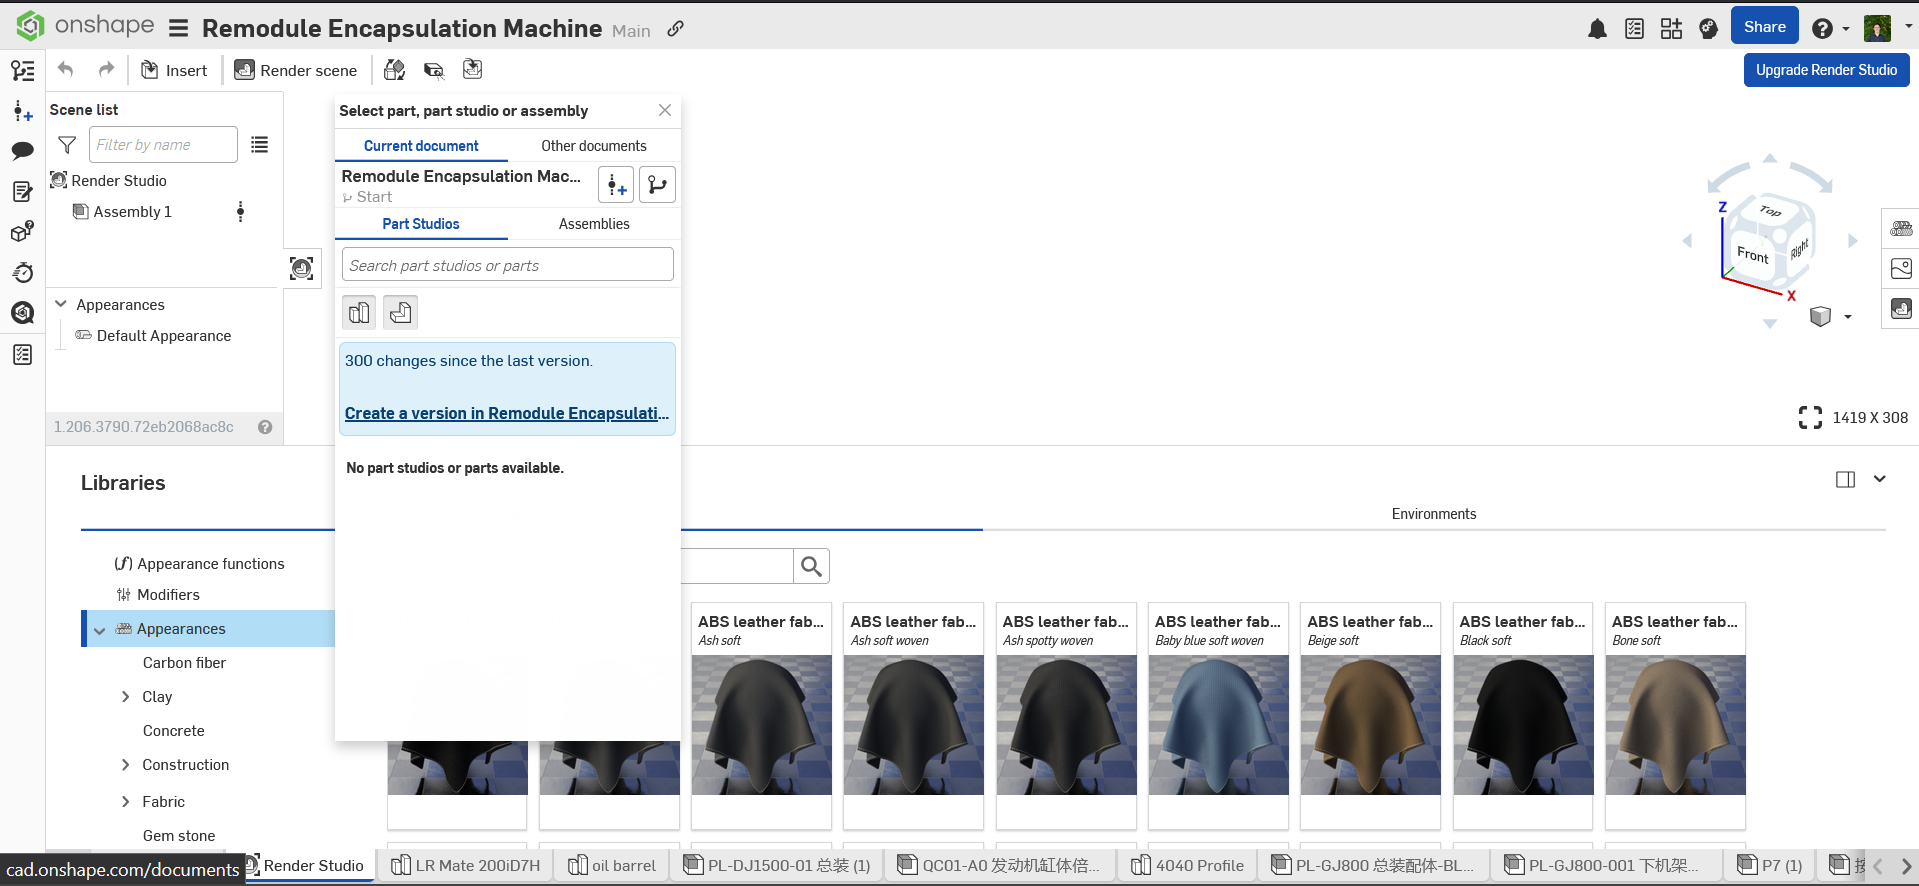Select Appearance functions in library tree

(211, 564)
